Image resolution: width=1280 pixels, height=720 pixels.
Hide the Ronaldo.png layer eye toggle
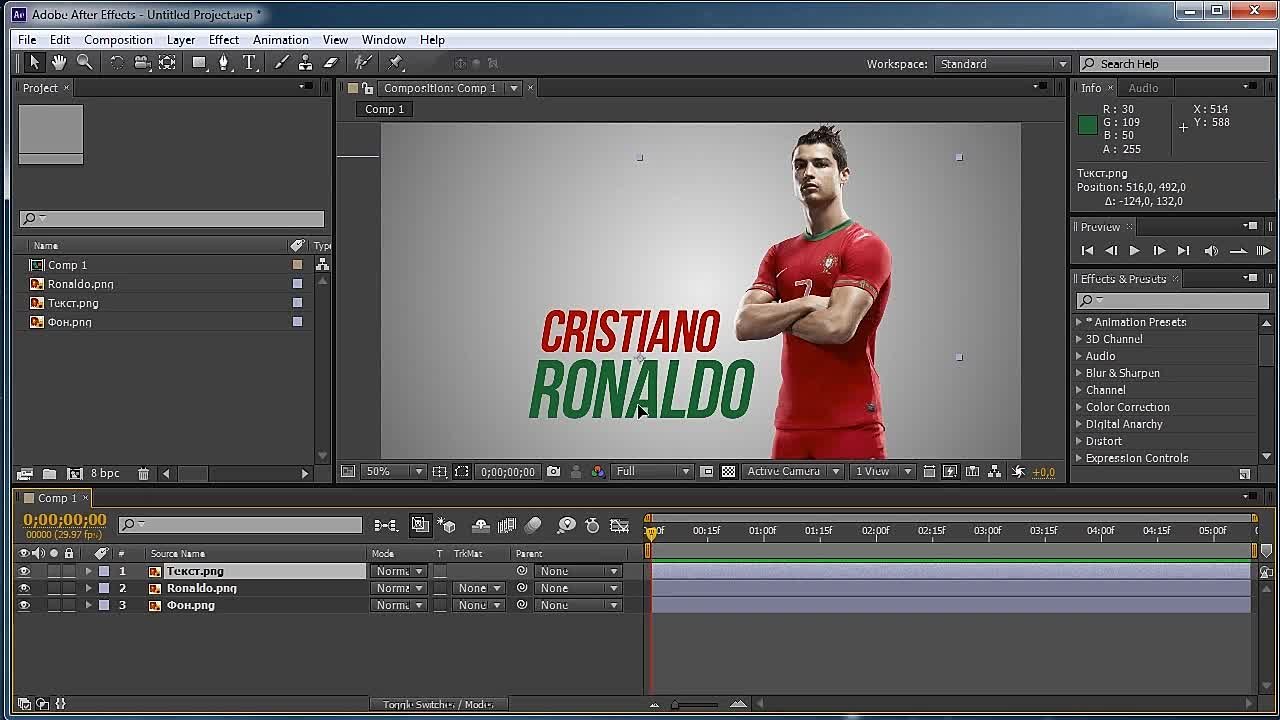24,588
